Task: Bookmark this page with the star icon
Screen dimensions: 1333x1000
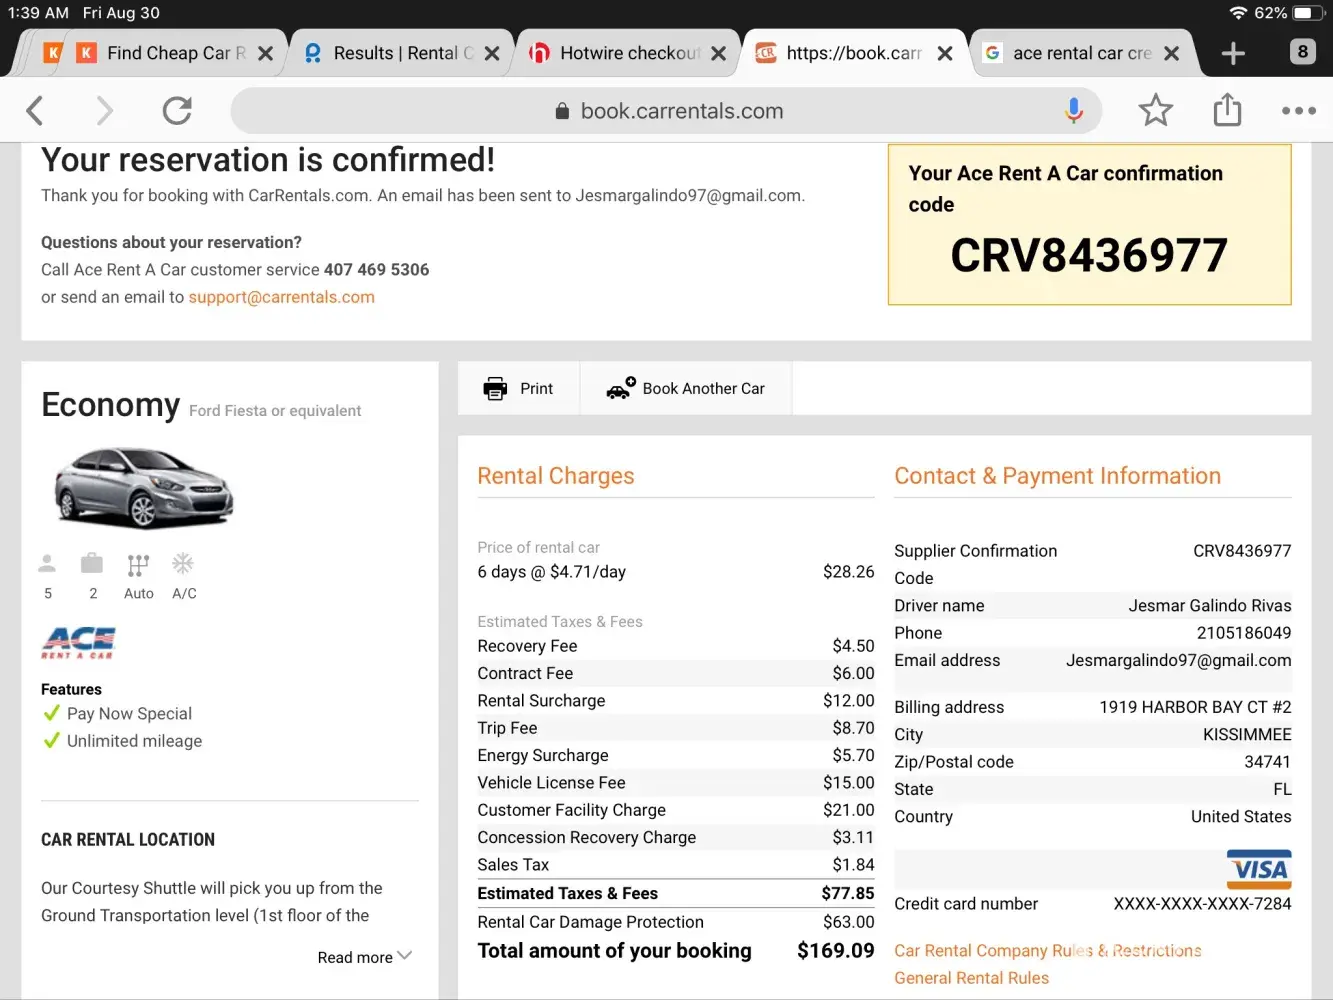Action: coord(1156,110)
